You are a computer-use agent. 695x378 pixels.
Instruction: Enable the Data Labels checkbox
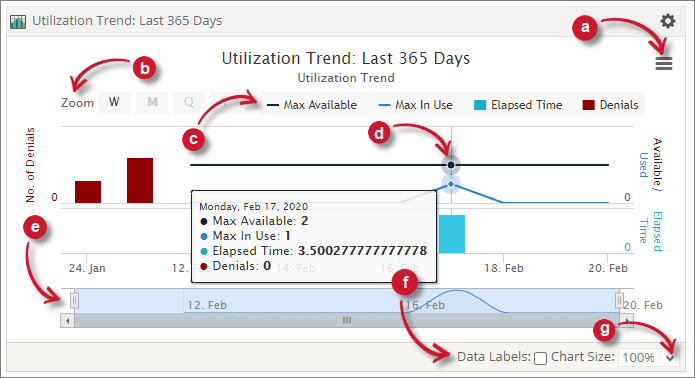click(540, 358)
